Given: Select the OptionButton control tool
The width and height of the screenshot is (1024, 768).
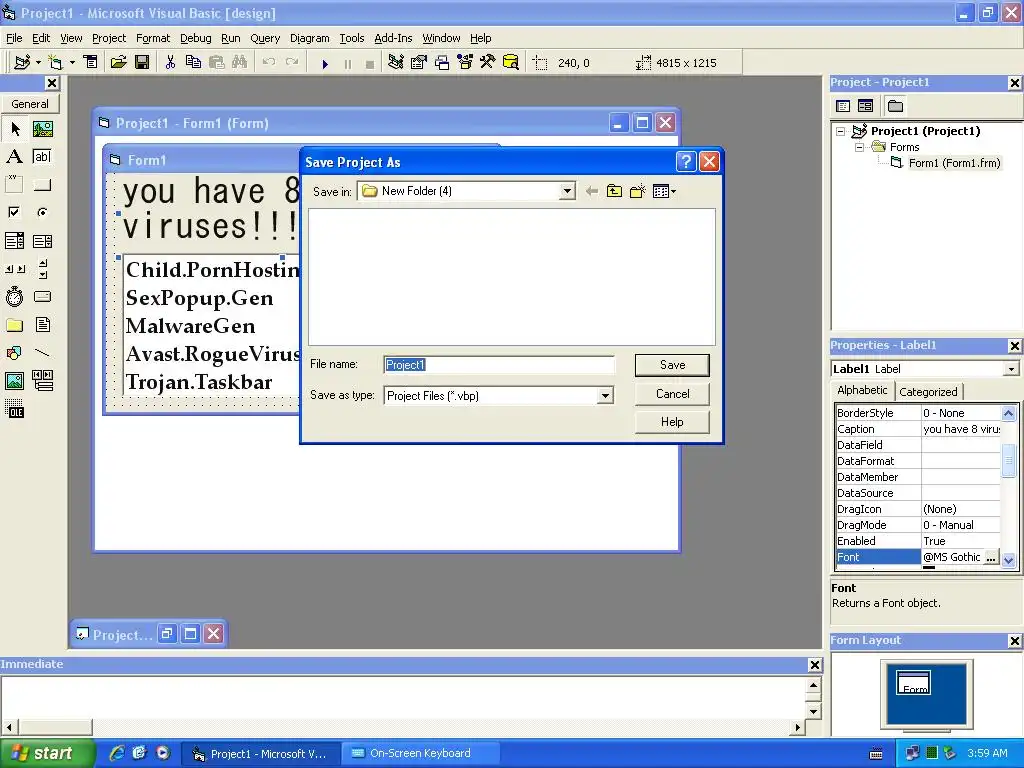Looking at the screenshot, I should tap(42, 213).
